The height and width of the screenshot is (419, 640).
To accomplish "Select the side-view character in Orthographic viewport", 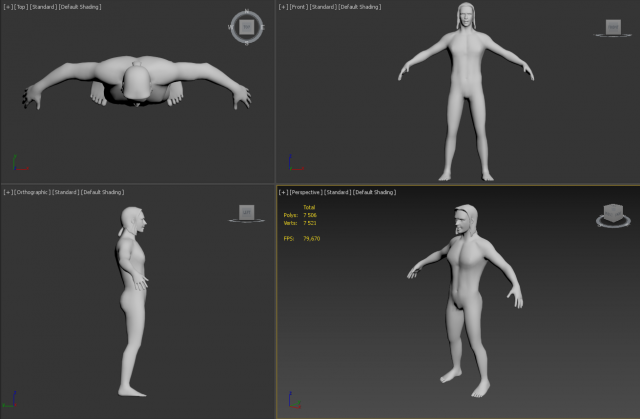I will tap(133, 302).
